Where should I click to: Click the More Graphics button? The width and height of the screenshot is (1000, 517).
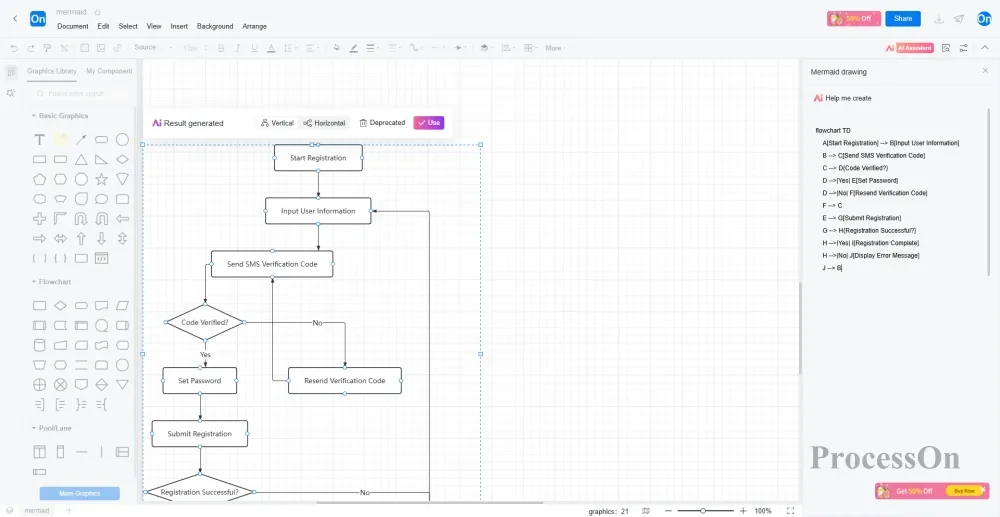point(80,493)
